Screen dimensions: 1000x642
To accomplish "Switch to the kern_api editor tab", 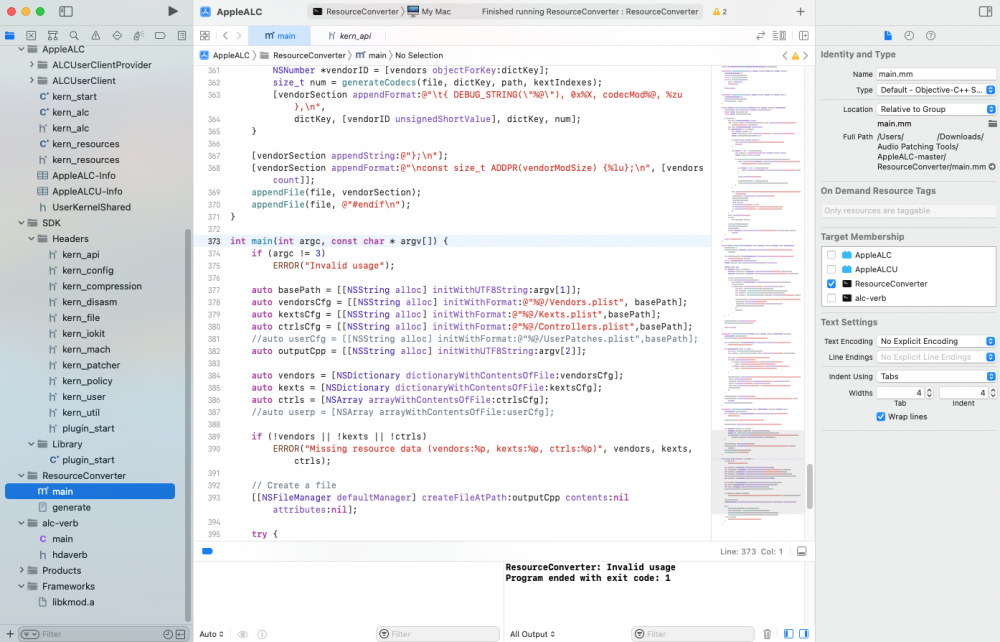I will point(349,36).
